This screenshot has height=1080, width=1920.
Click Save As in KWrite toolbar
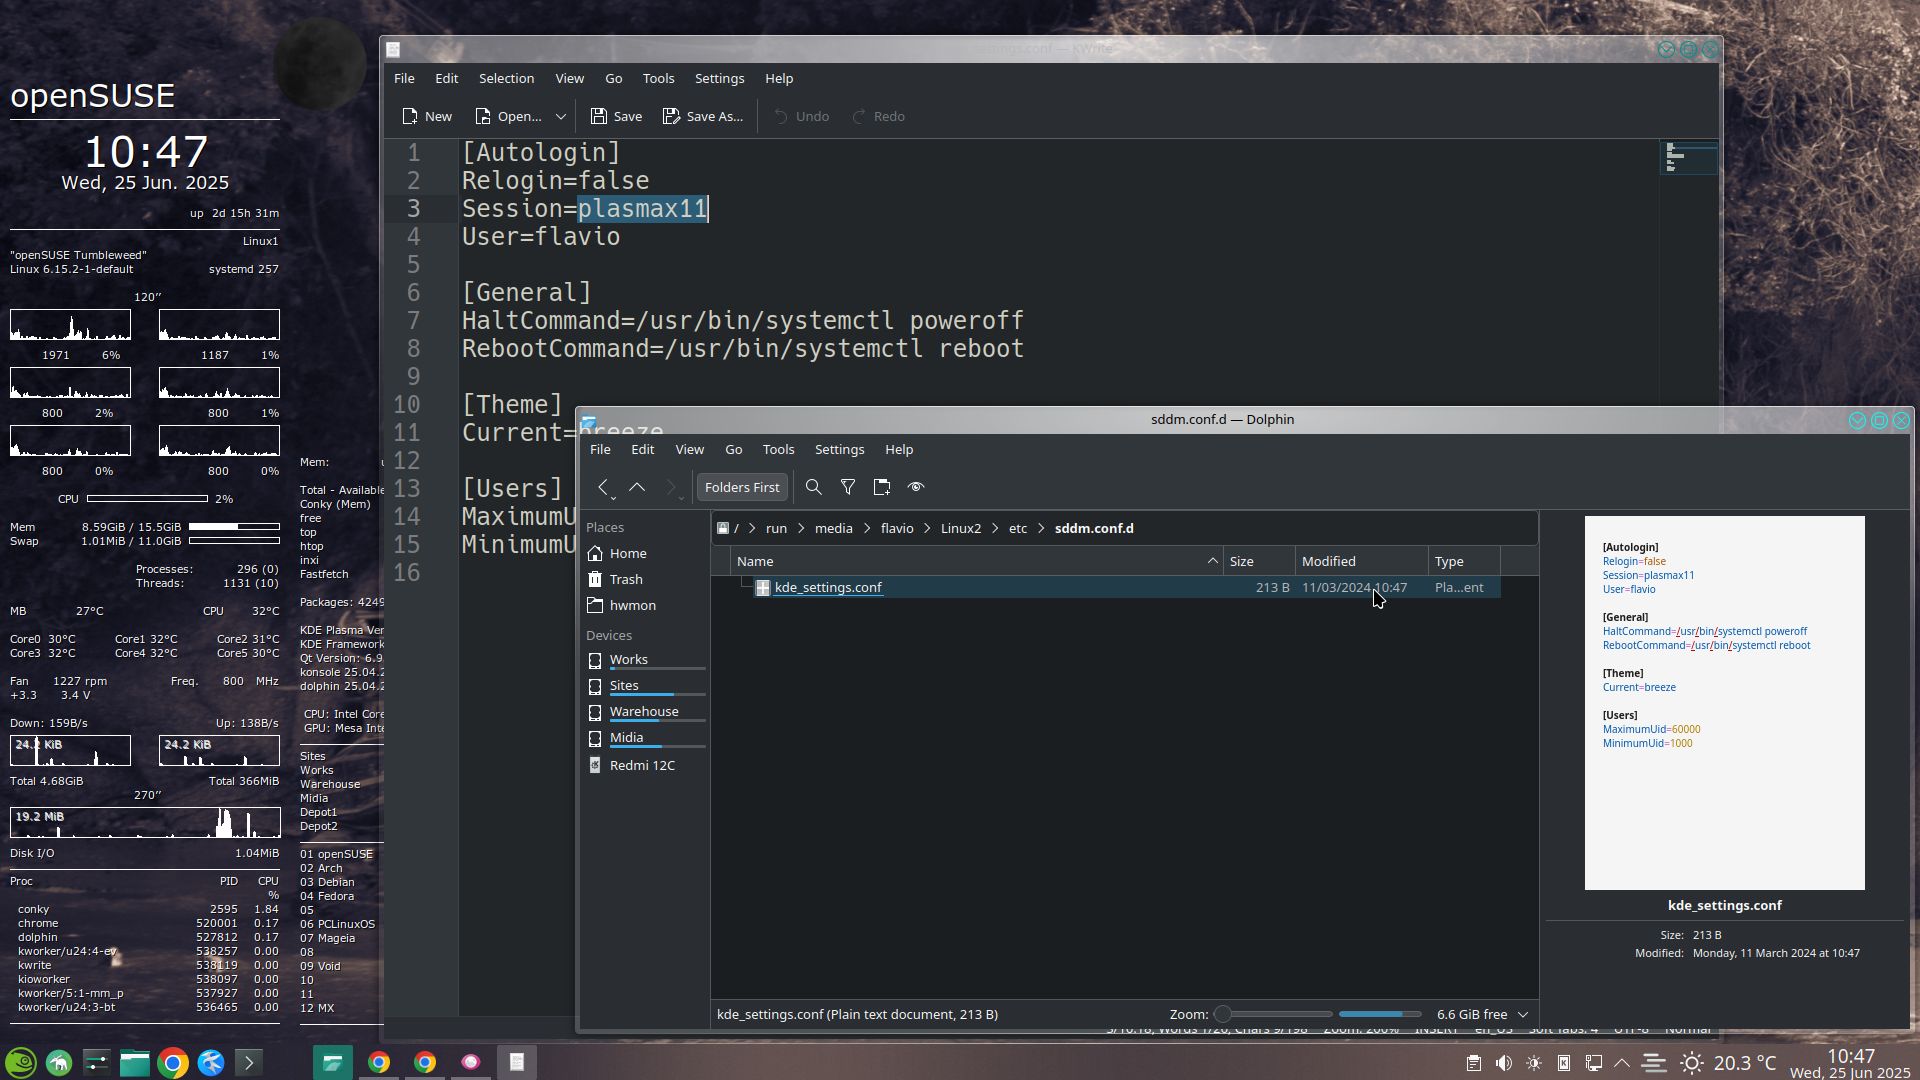coord(703,116)
